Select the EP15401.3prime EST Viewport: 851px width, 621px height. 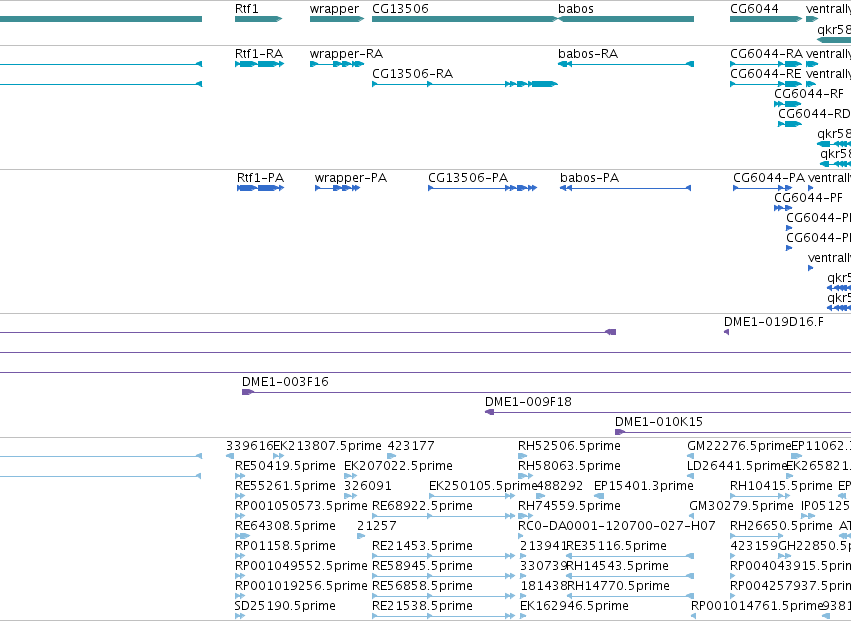pyautogui.click(x=599, y=497)
